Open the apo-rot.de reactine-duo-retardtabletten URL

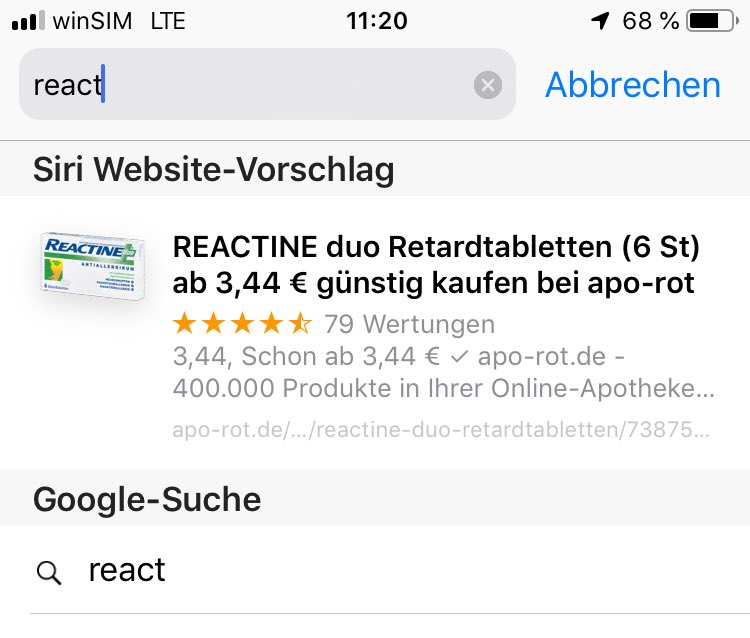point(441,429)
